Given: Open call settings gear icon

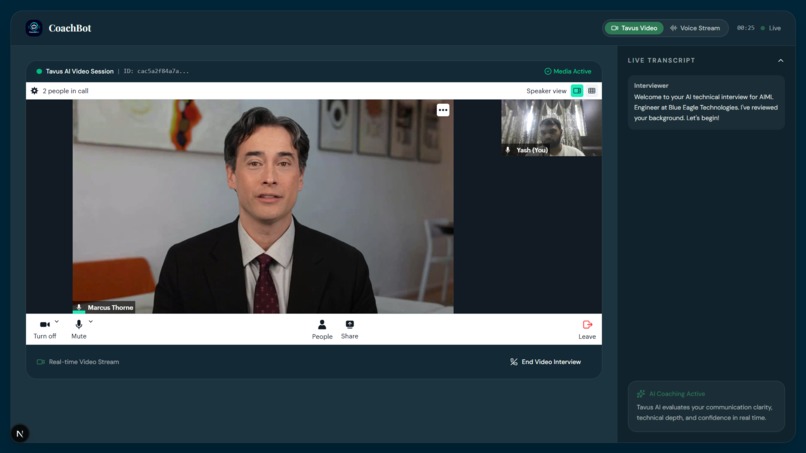Looking at the screenshot, I should tap(34, 91).
